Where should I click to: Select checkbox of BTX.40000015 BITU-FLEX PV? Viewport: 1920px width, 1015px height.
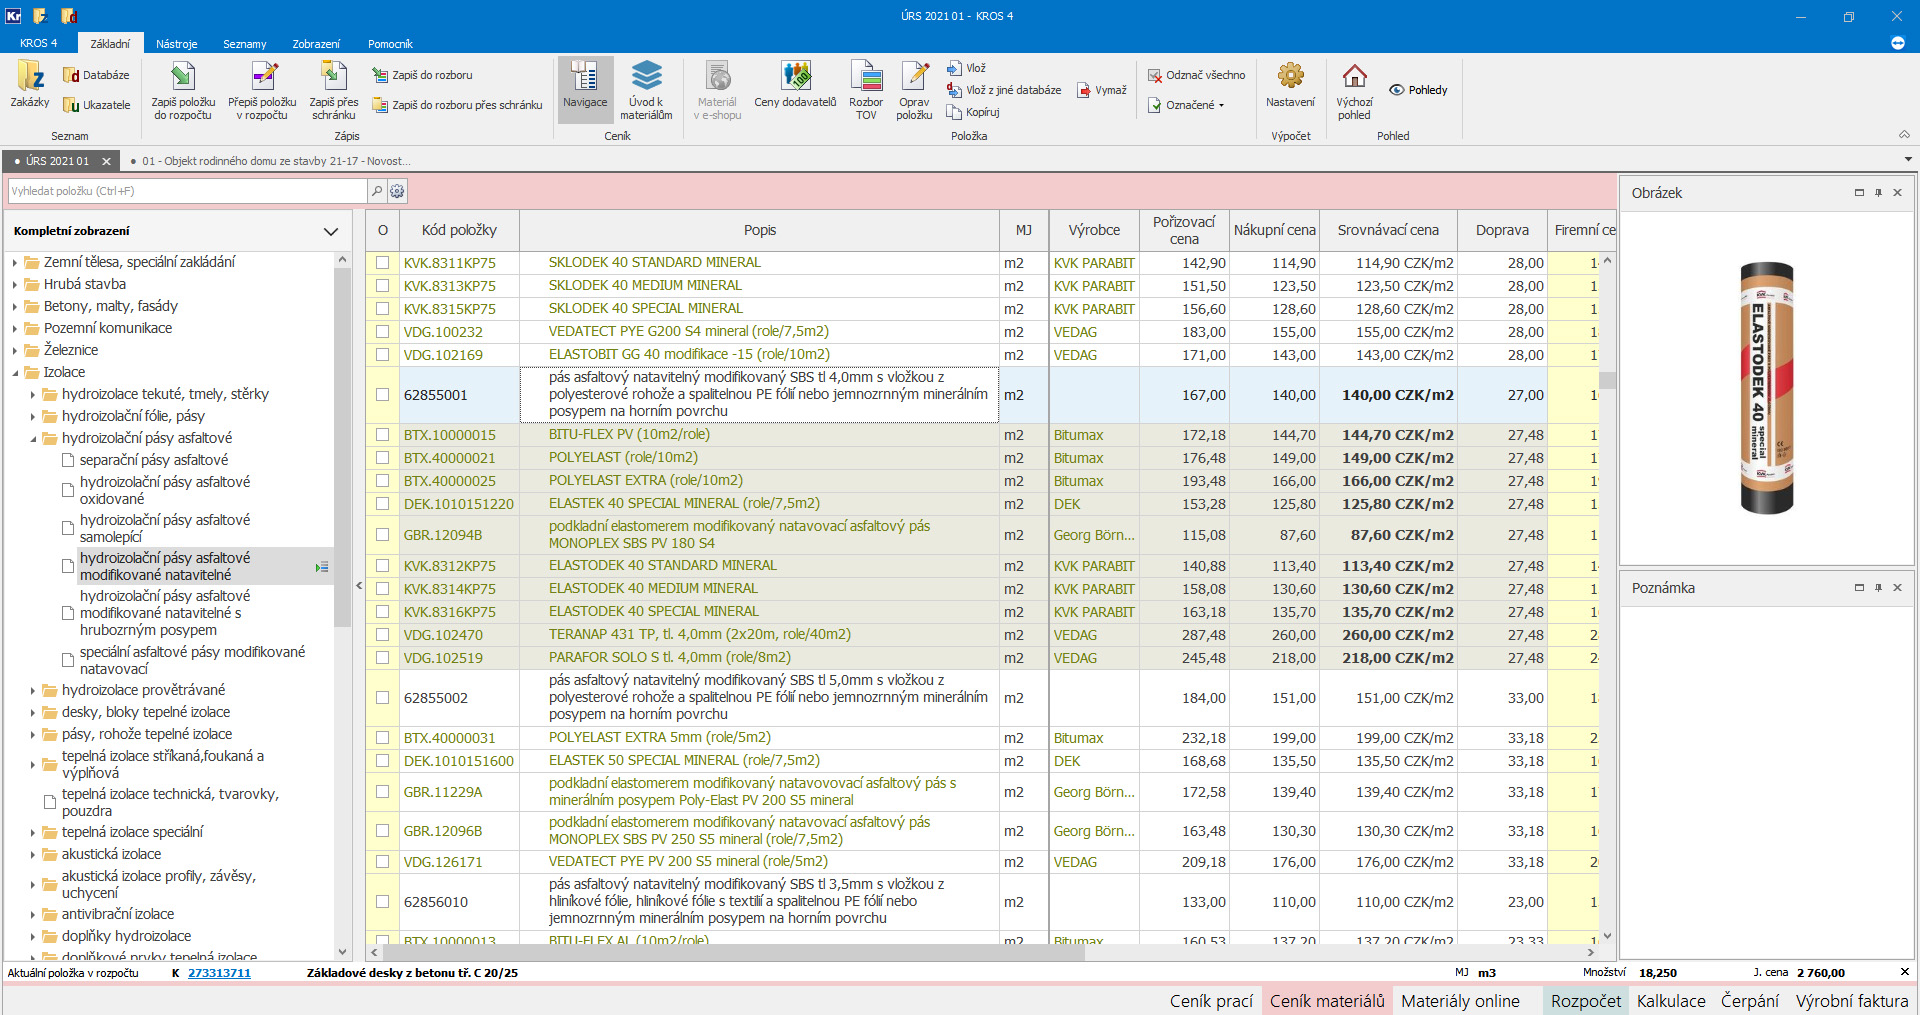382,435
